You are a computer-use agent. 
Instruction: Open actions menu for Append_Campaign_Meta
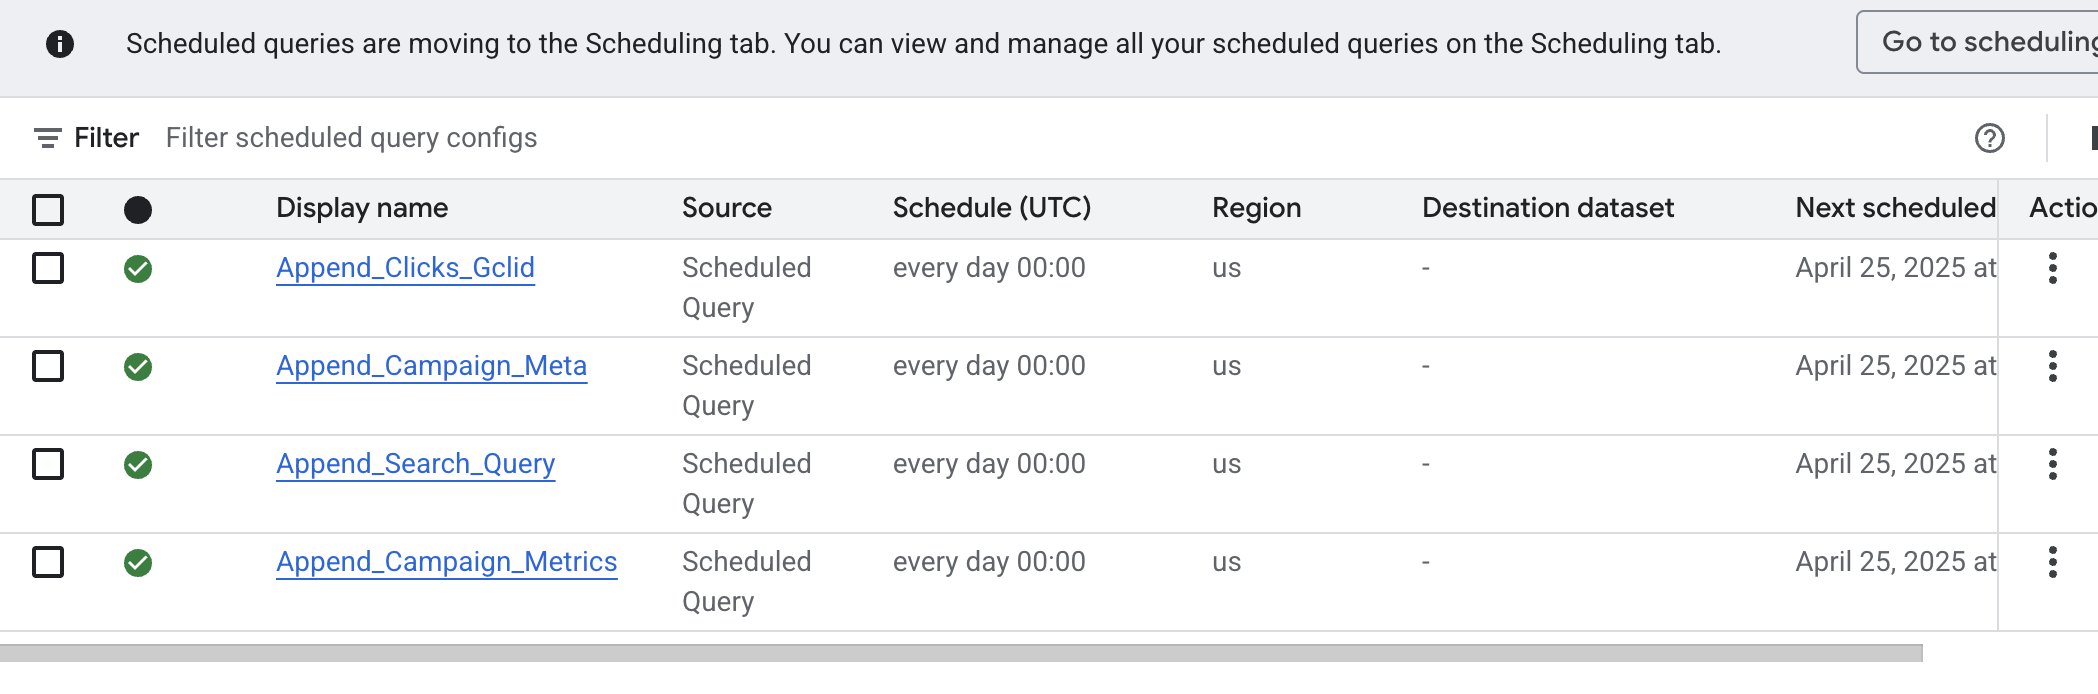pyautogui.click(x=2052, y=366)
